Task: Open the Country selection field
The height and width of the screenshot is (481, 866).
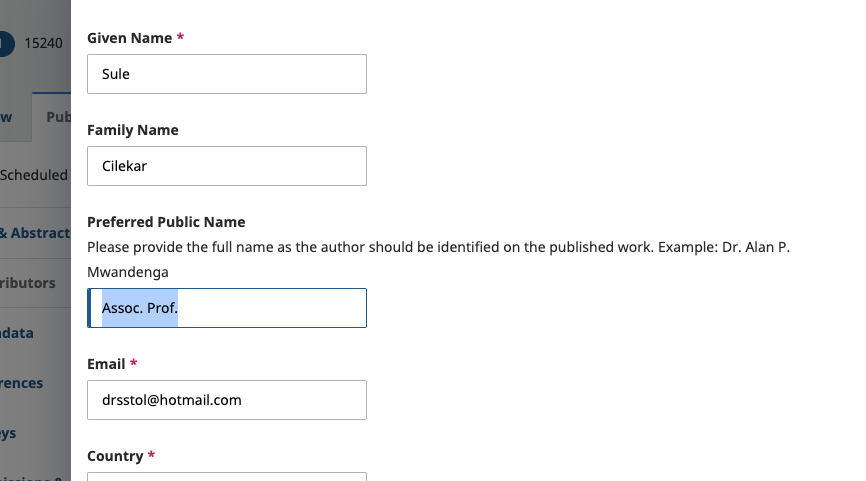Action: pyautogui.click(x=226, y=476)
